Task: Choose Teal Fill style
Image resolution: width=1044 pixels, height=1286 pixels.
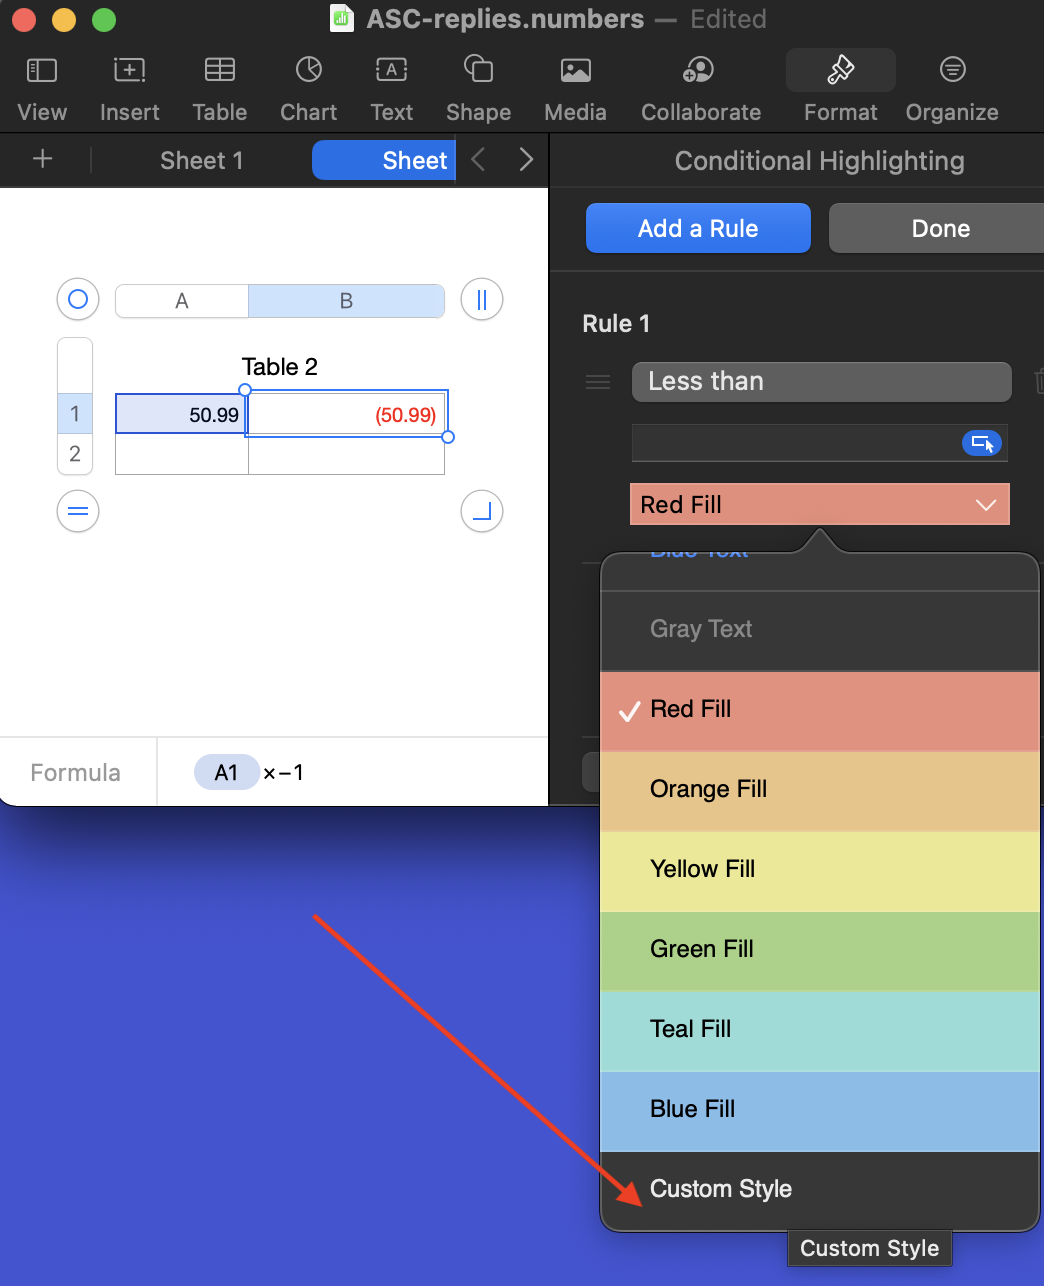Action: tap(820, 1031)
